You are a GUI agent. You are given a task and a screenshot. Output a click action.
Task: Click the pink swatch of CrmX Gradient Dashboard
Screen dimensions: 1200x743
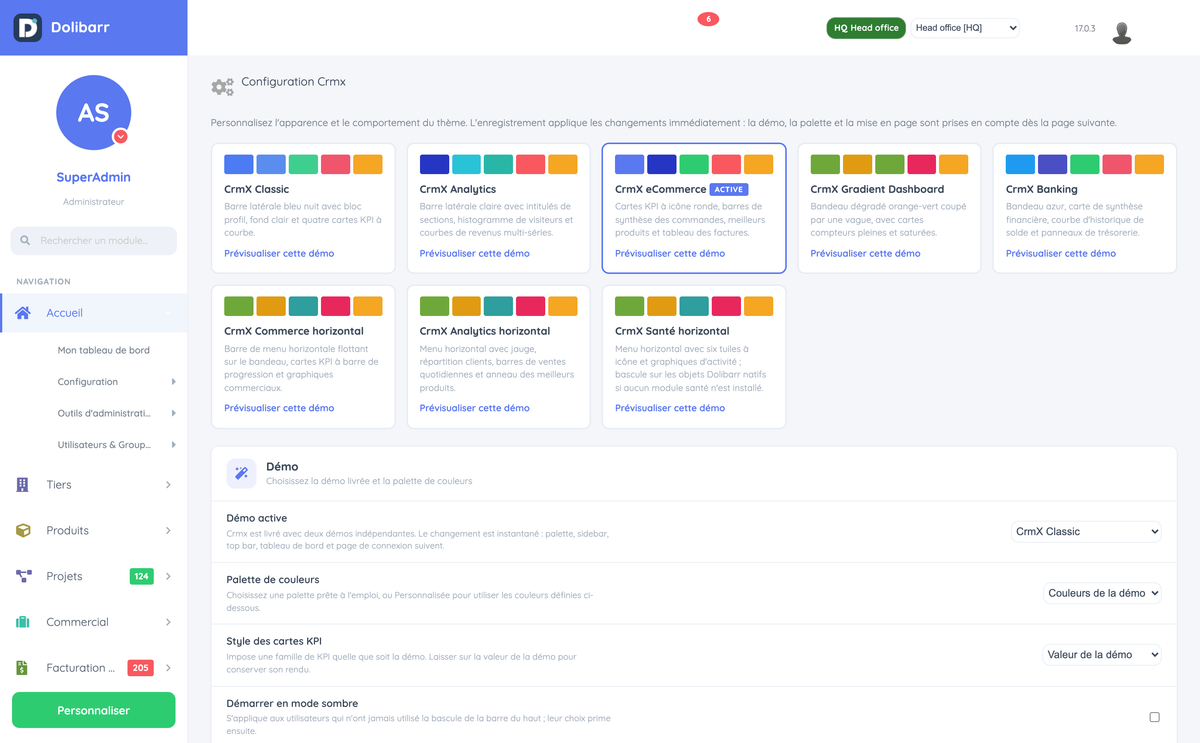coord(921,165)
